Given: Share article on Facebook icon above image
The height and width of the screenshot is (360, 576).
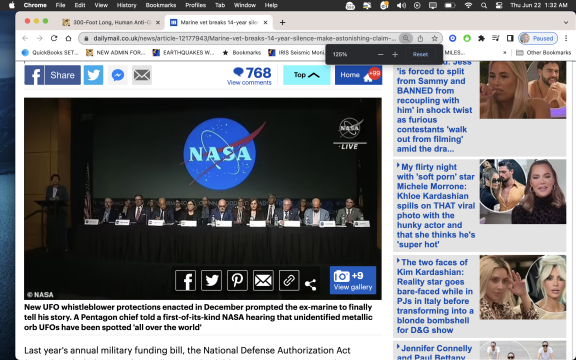Looking at the screenshot, I should [53, 75].
